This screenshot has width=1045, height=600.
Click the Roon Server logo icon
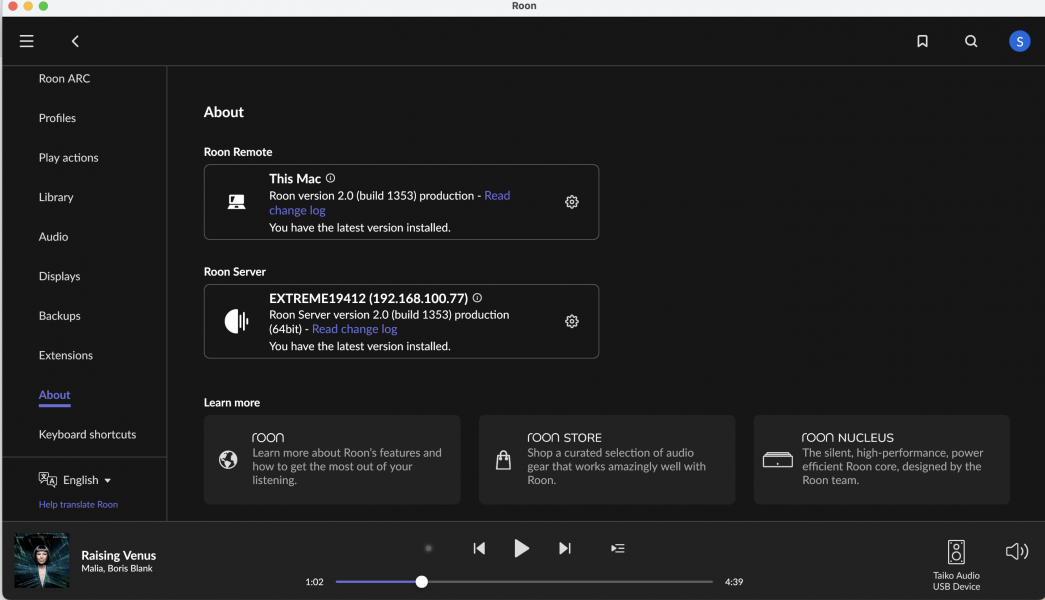(237, 321)
